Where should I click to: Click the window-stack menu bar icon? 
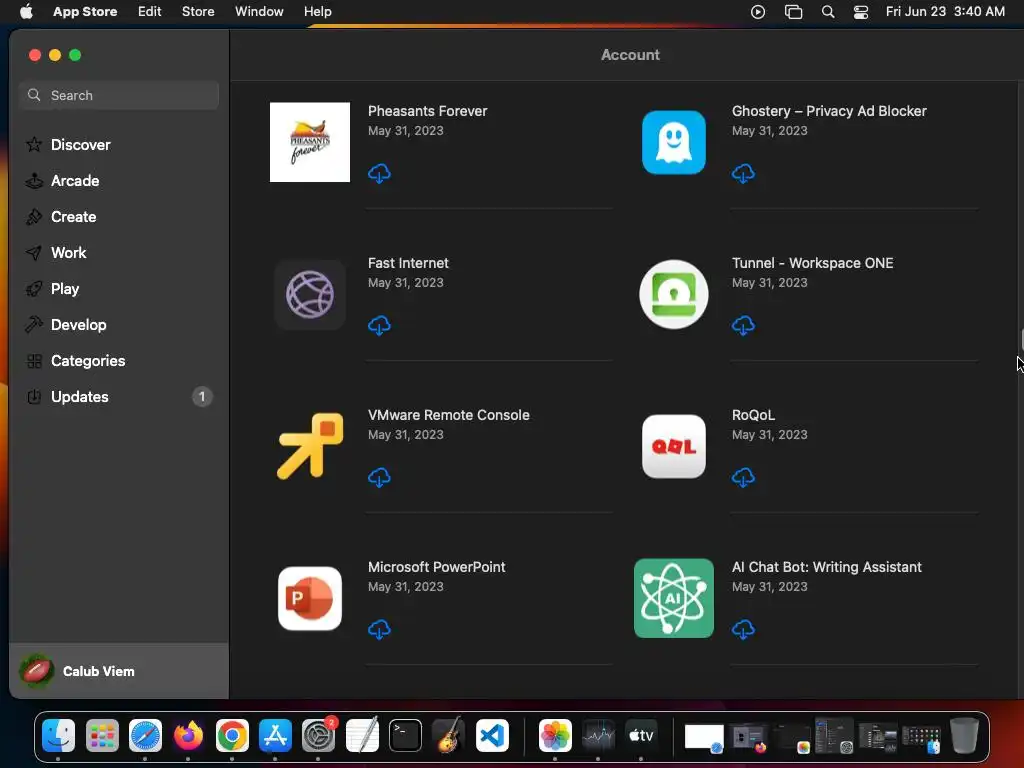tap(793, 12)
